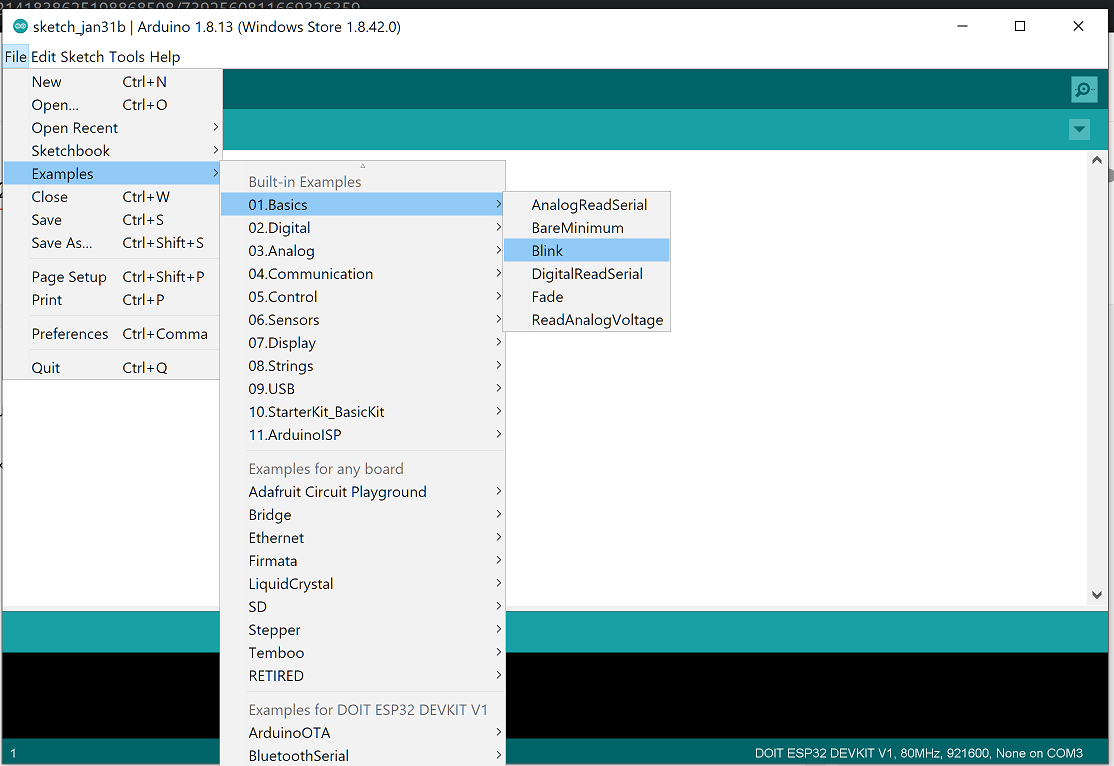
Task: Expand the 03.Analog examples submenu
Action: 362,251
